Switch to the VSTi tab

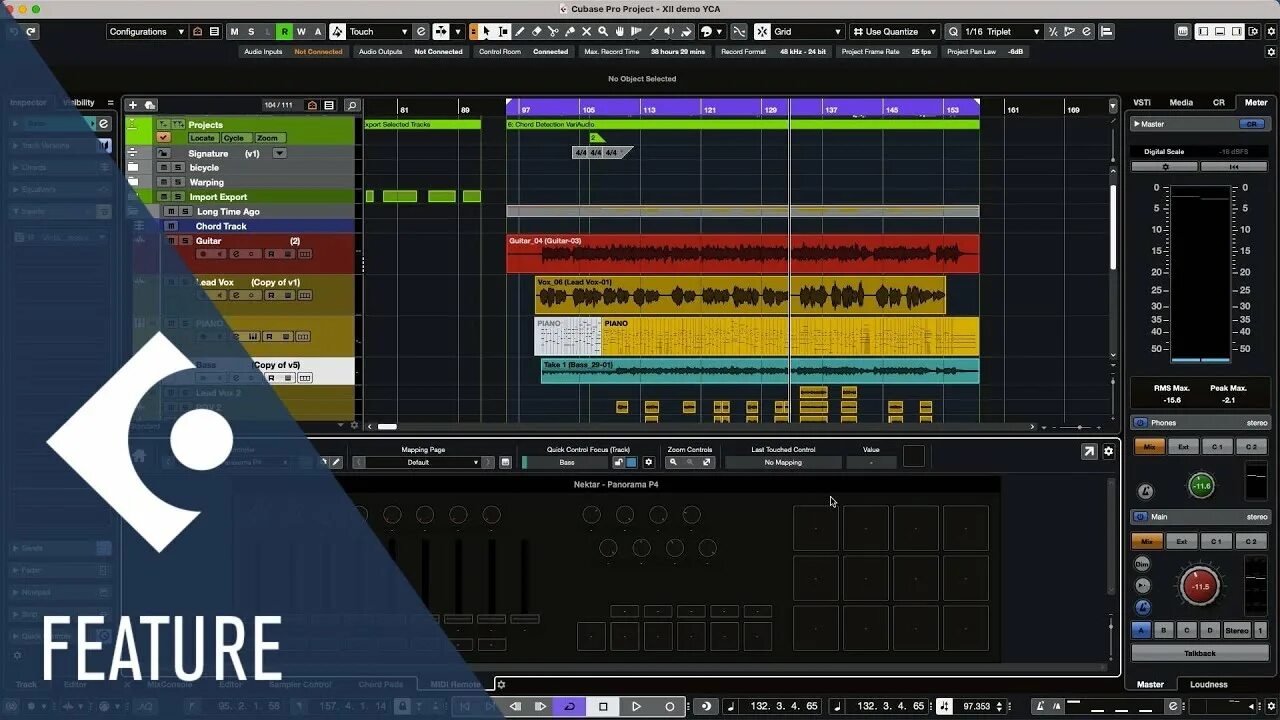[x=1141, y=102]
